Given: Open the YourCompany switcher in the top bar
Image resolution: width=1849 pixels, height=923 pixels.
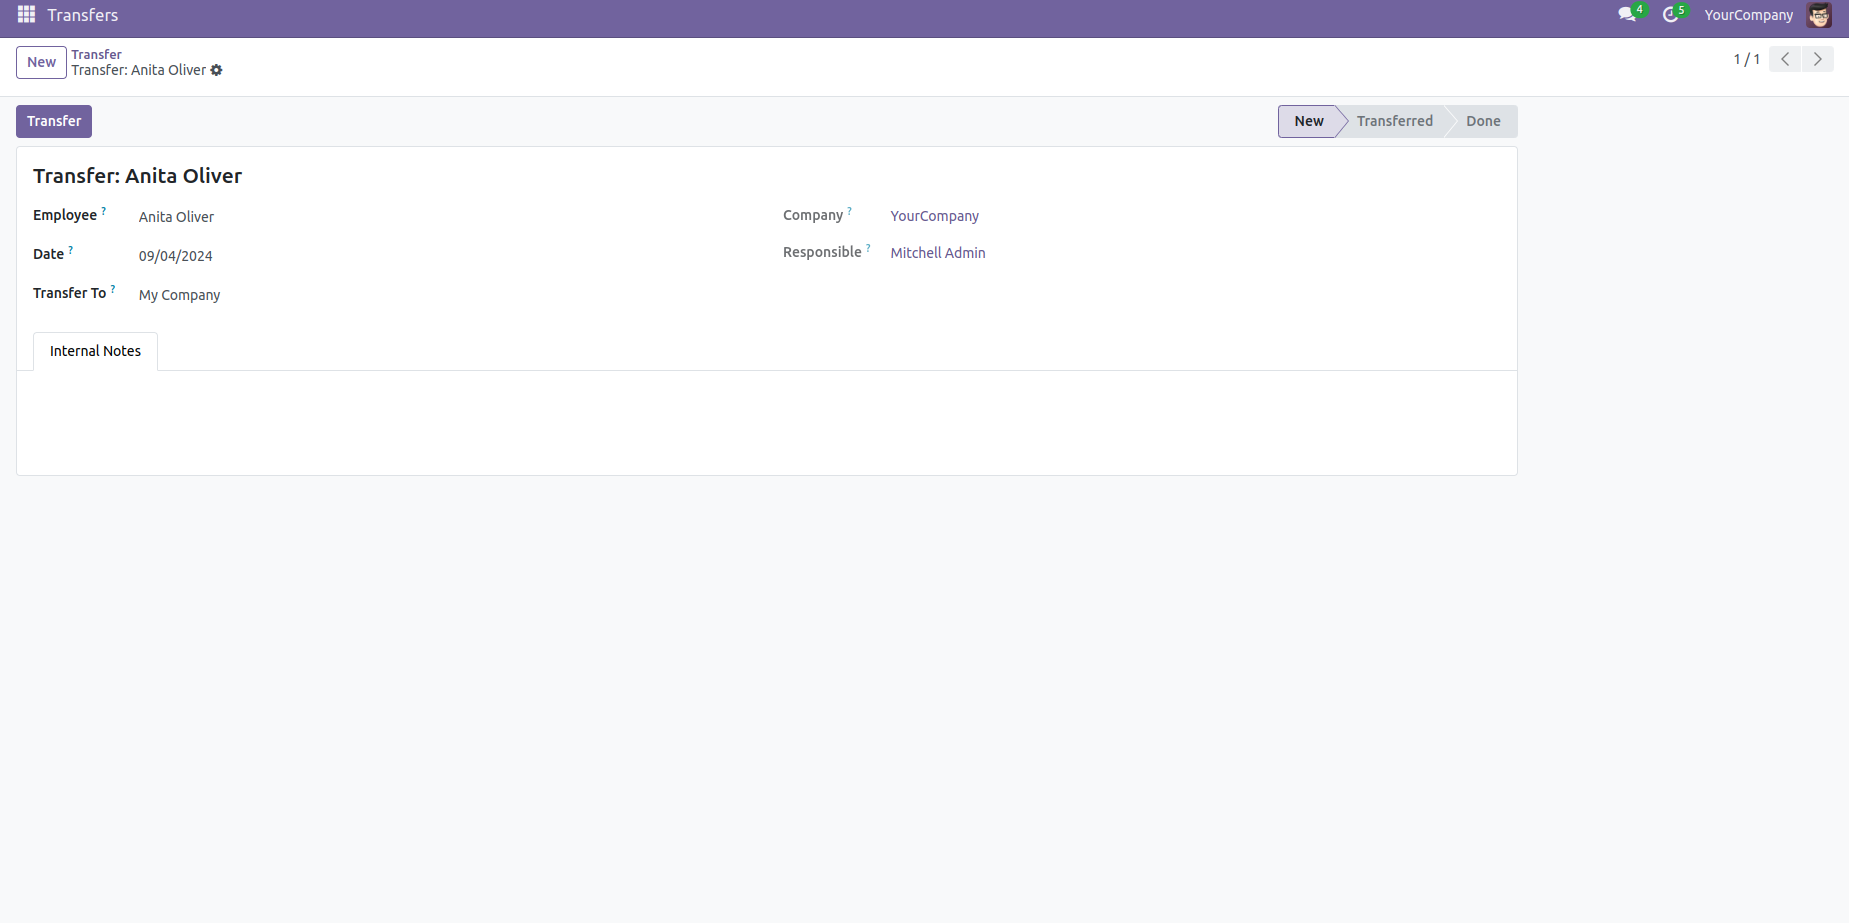Looking at the screenshot, I should tap(1748, 15).
